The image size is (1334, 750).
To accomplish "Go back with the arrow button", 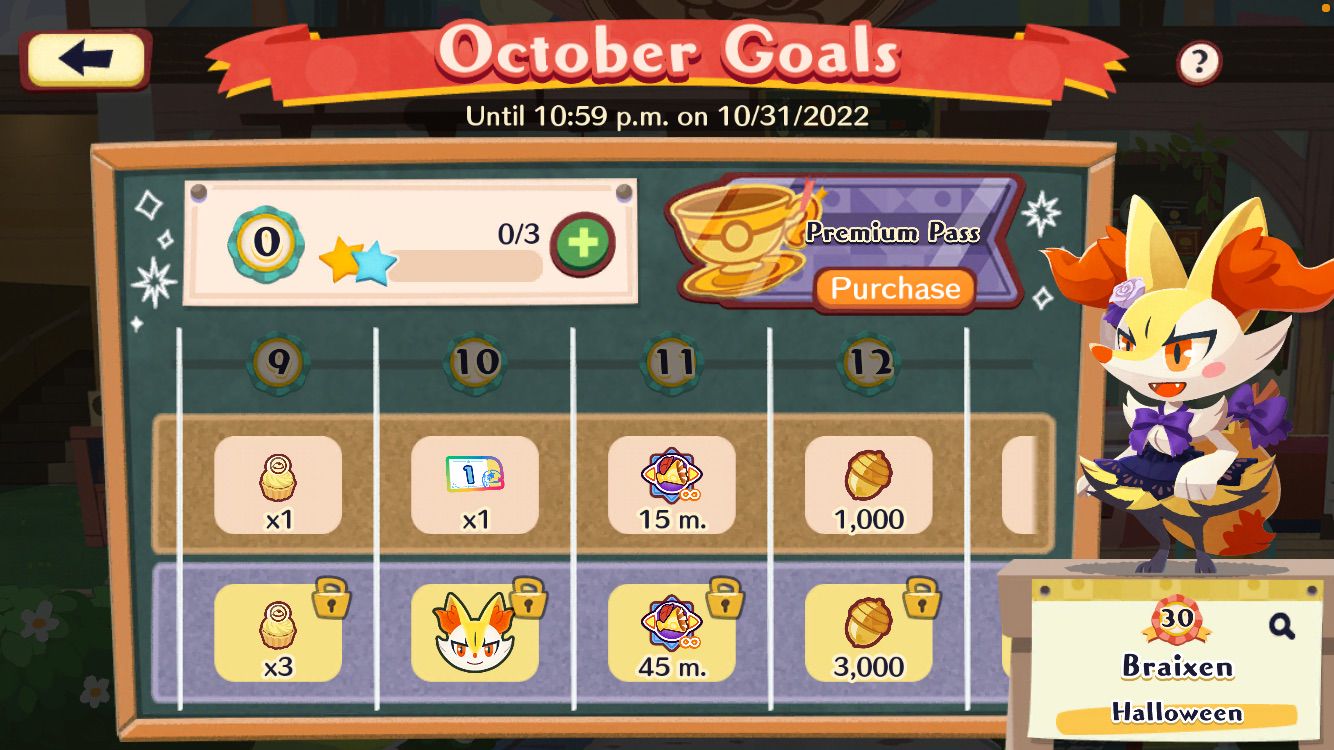I will (x=87, y=59).
